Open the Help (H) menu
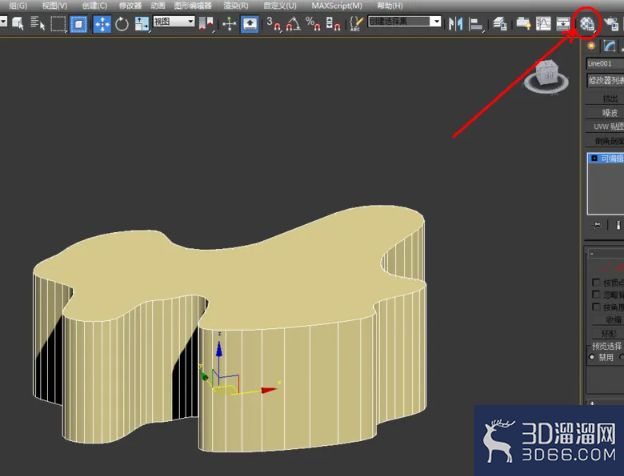The height and width of the screenshot is (476, 624). [390, 6]
